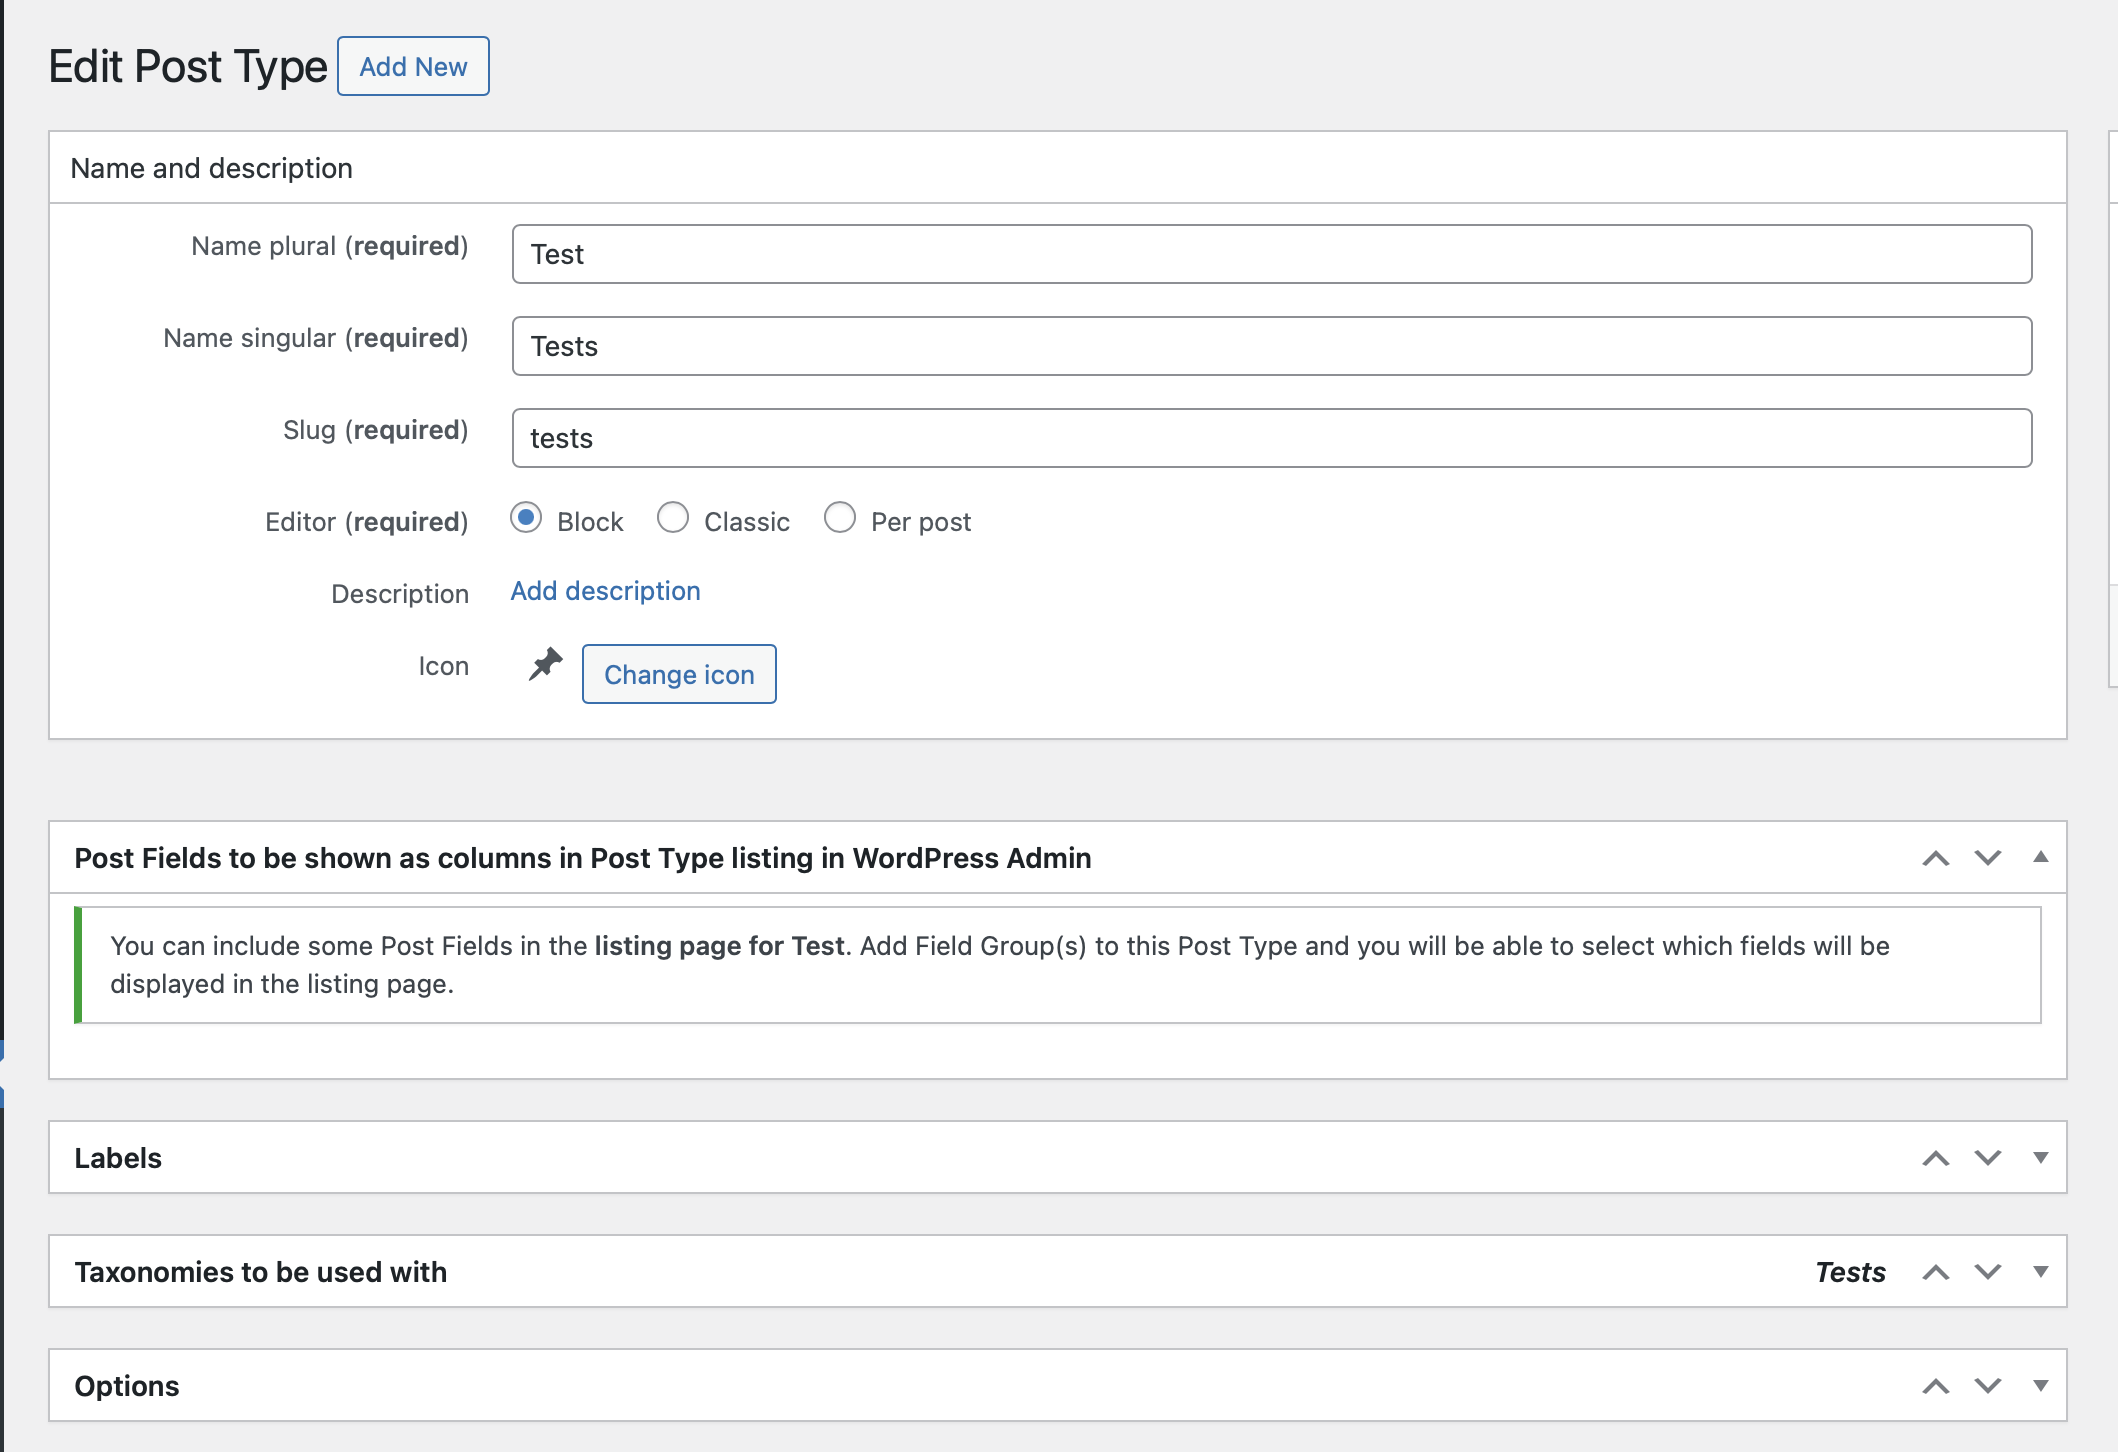The image size is (2118, 1452).
Task: Move Labels panel down
Action: pos(1988,1158)
